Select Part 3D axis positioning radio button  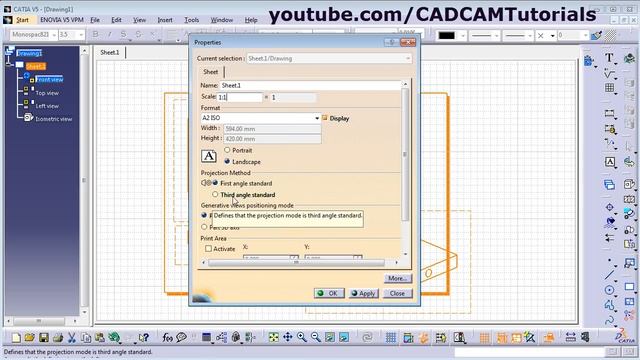coord(204,227)
